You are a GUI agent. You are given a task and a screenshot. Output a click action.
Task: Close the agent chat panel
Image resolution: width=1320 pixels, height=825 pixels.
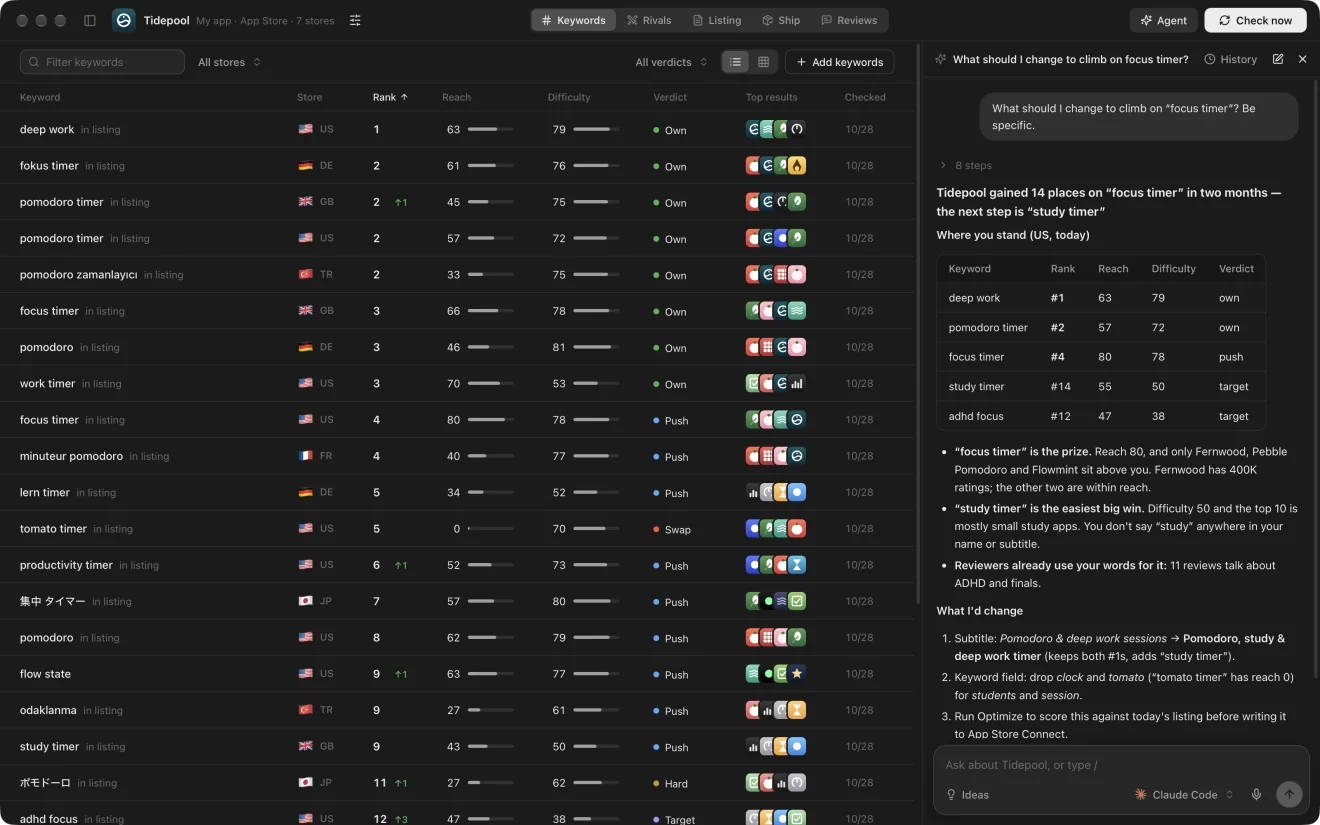1302,59
